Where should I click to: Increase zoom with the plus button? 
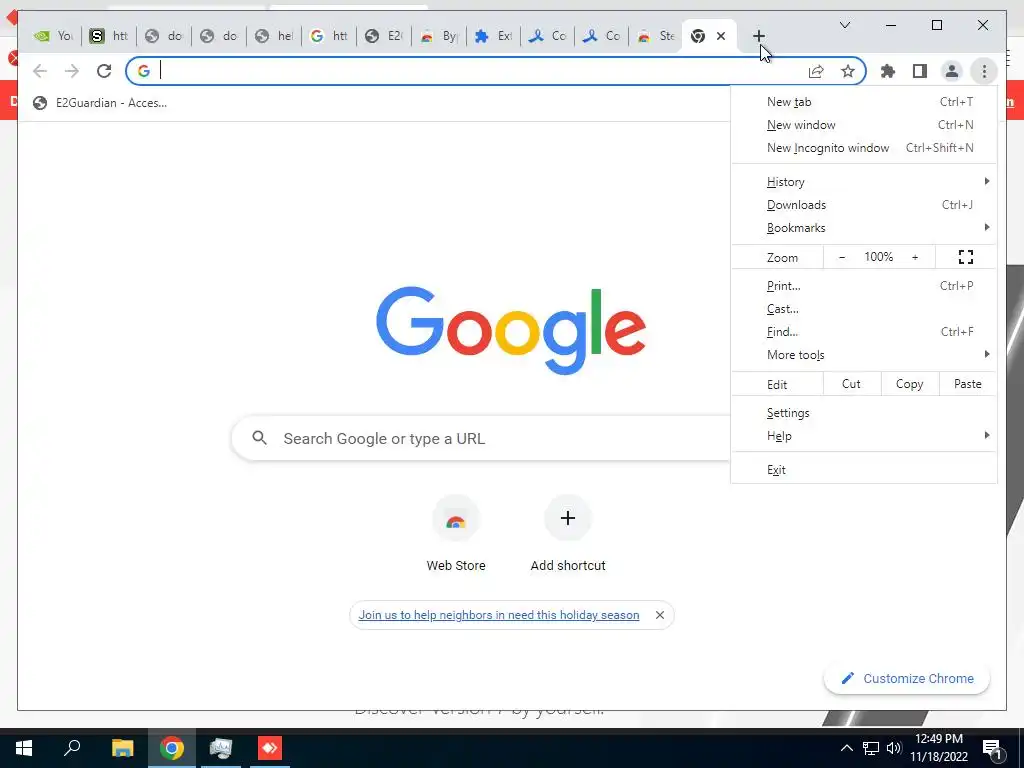click(915, 257)
